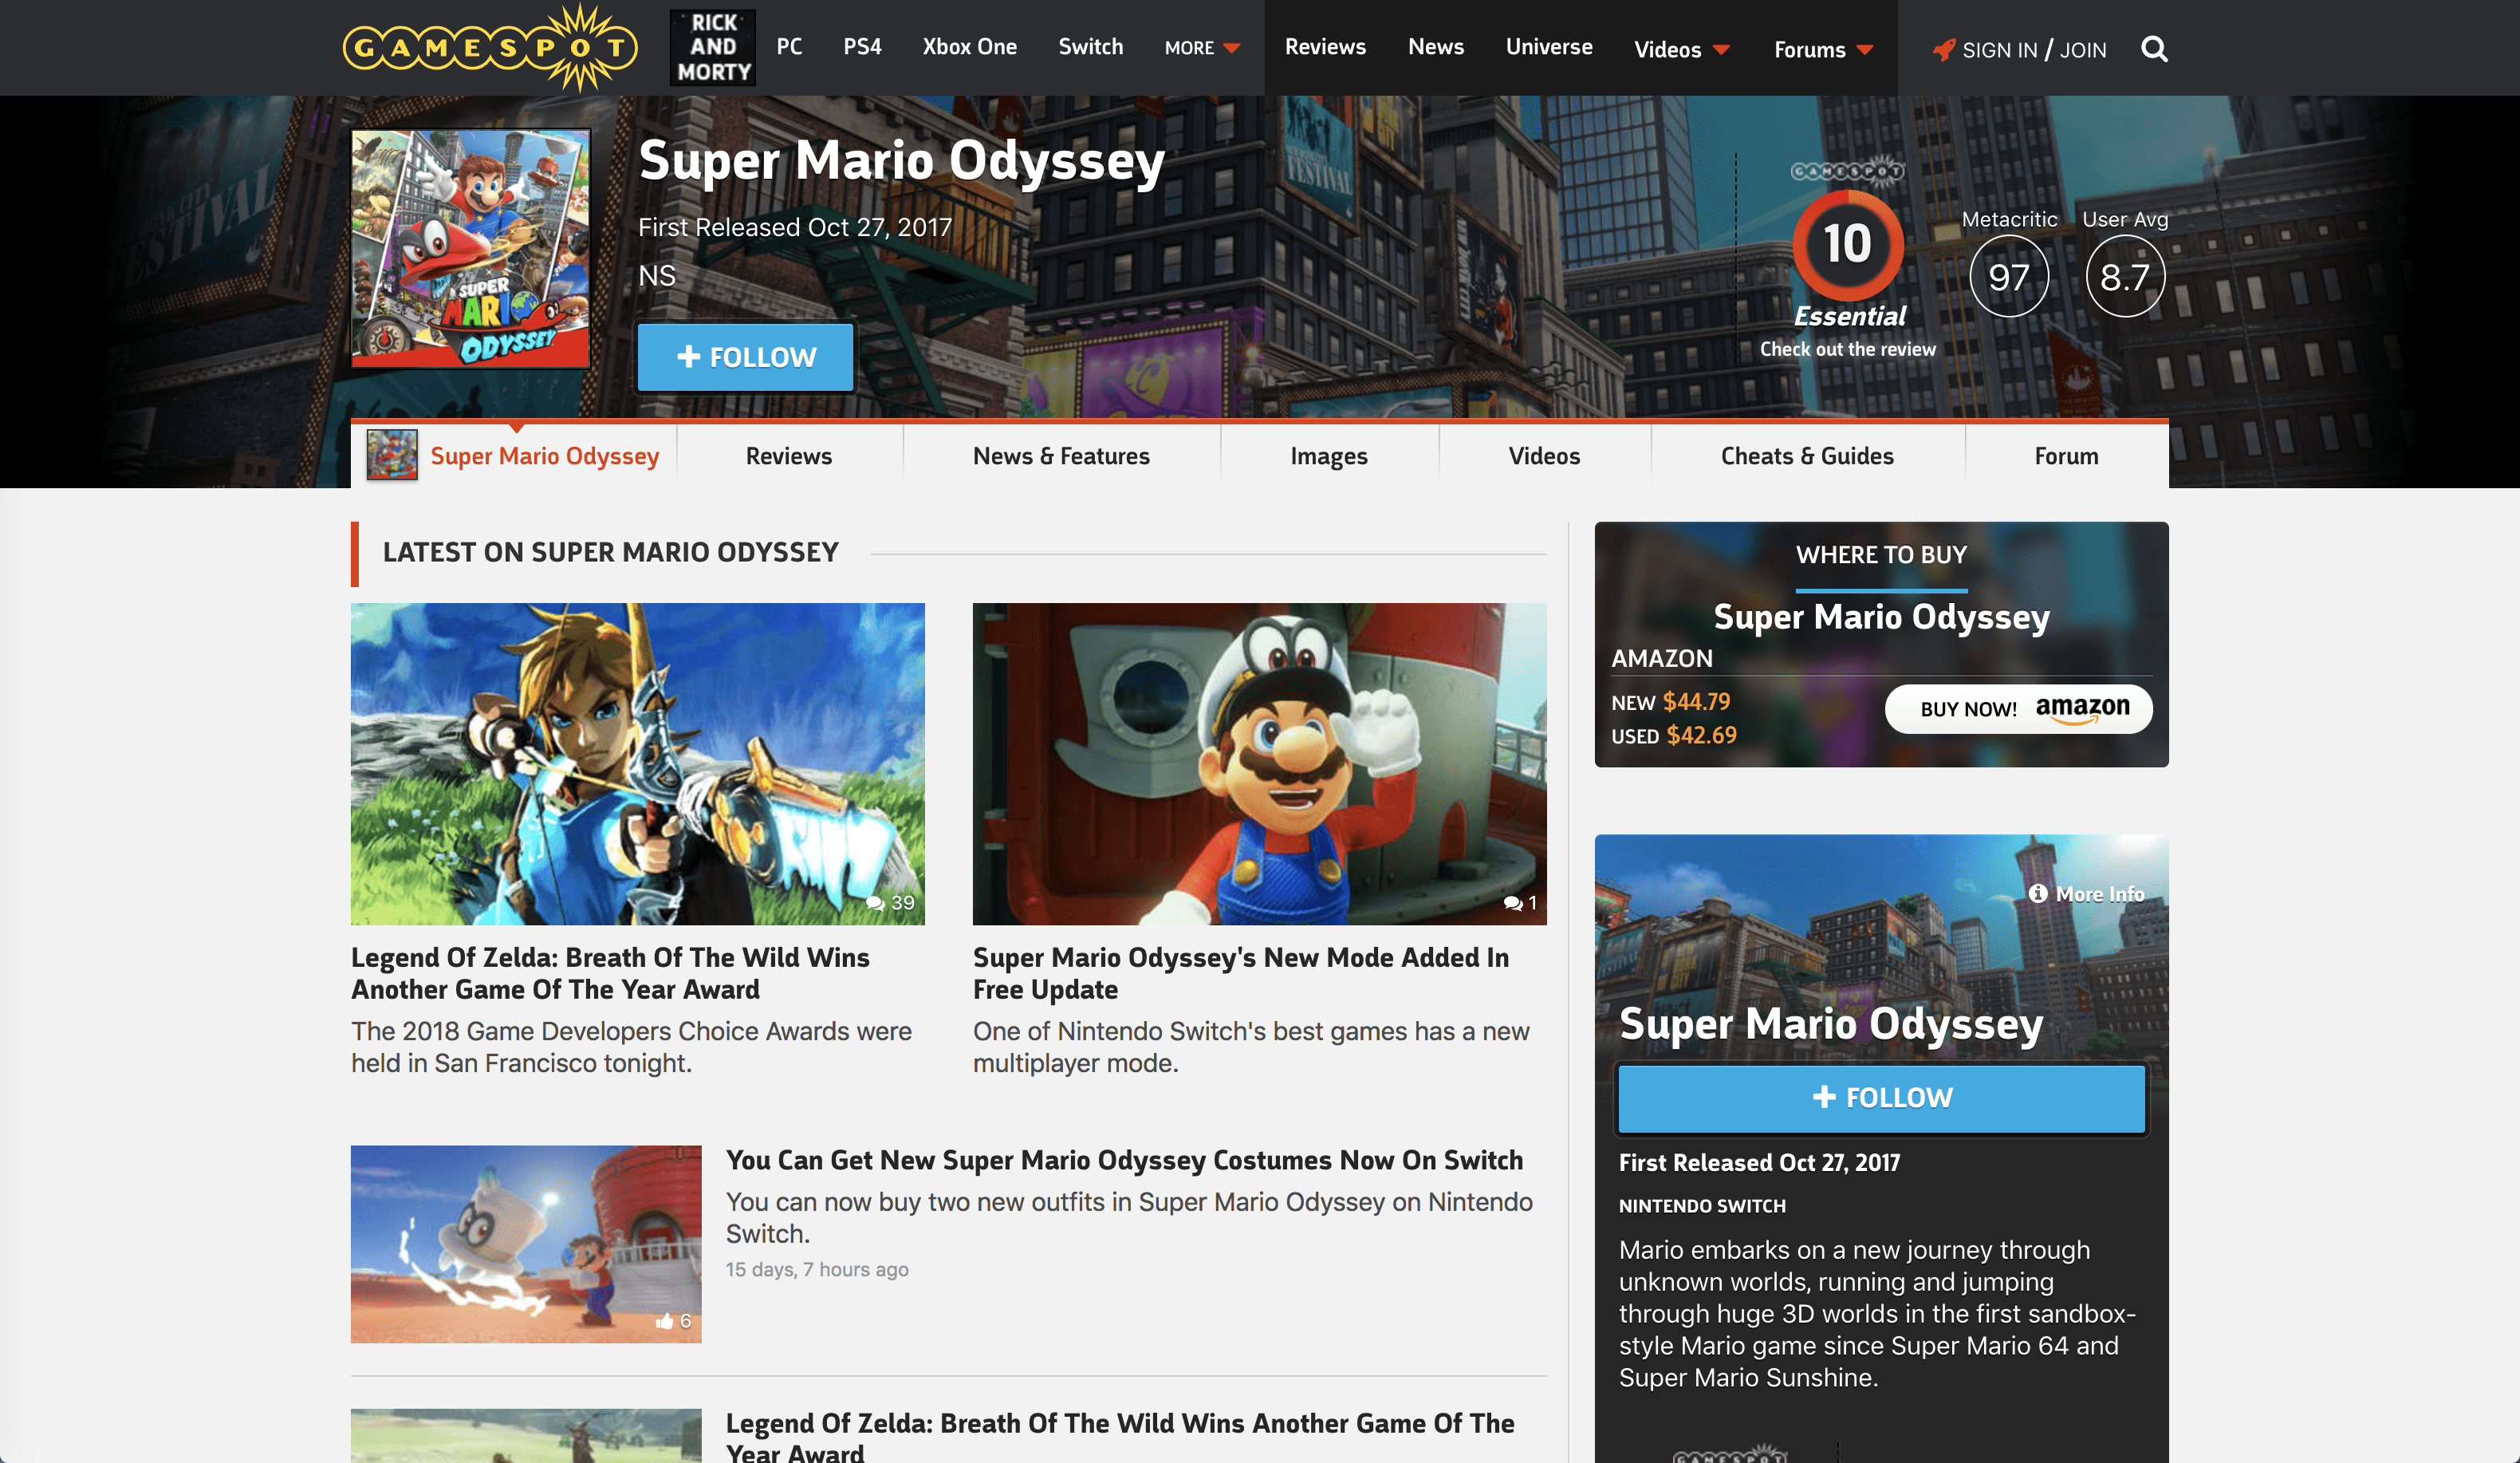Click the Super Mario Odyssey box art cover
The height and width of the screenshot is (1463, 2520).
coord(470,249)
